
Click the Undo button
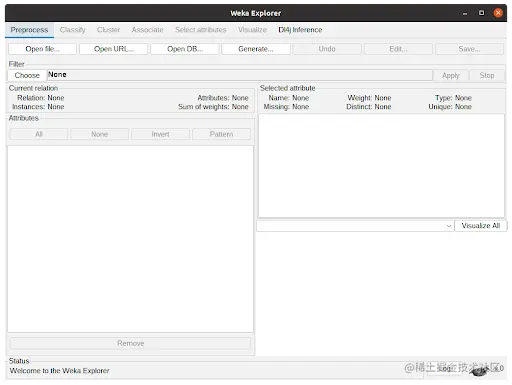point(327,49)
